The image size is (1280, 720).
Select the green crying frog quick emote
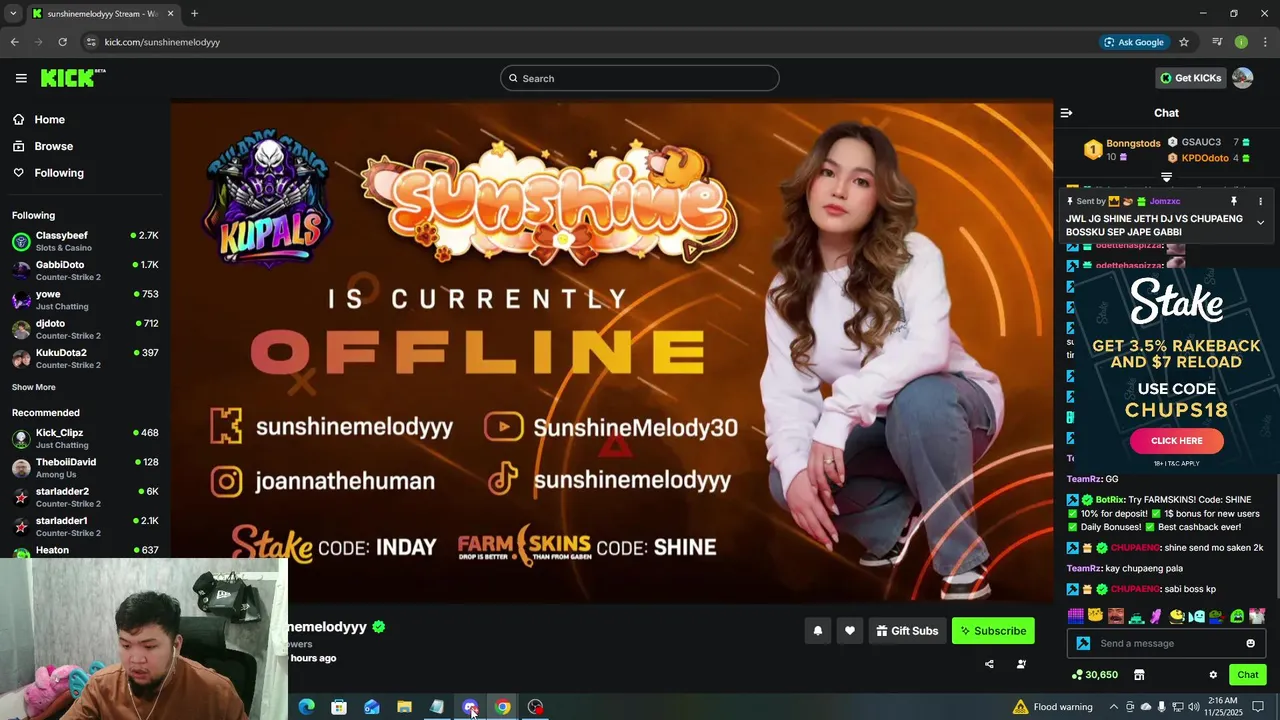pyautogui.click(x=1237, y=615)
